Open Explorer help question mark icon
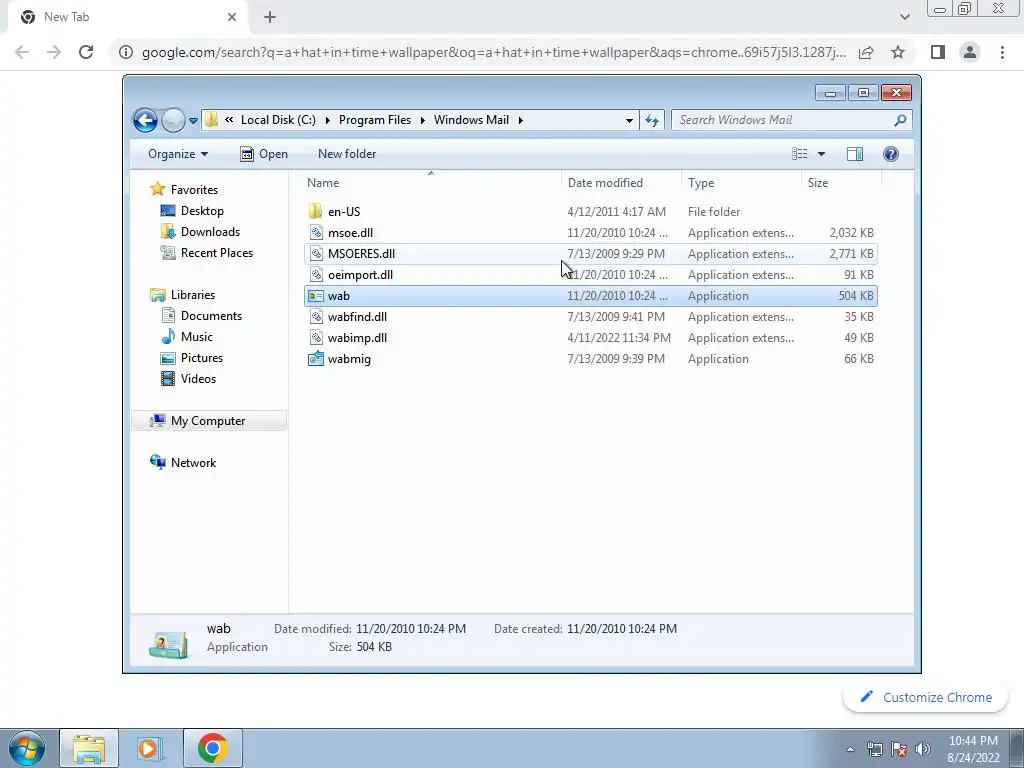Screen dimensions: 1024x768 tap(891, 154)
